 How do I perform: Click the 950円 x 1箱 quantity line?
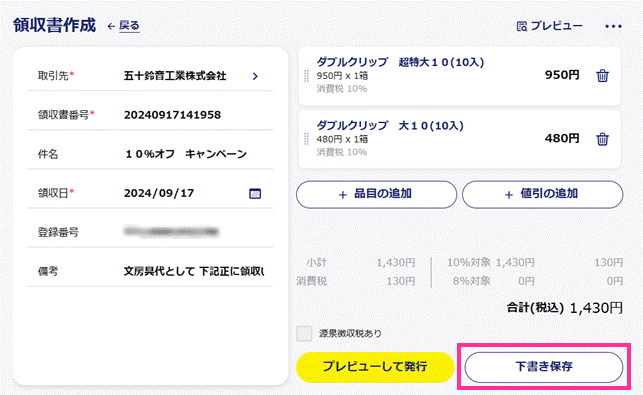tap(342, 76)
